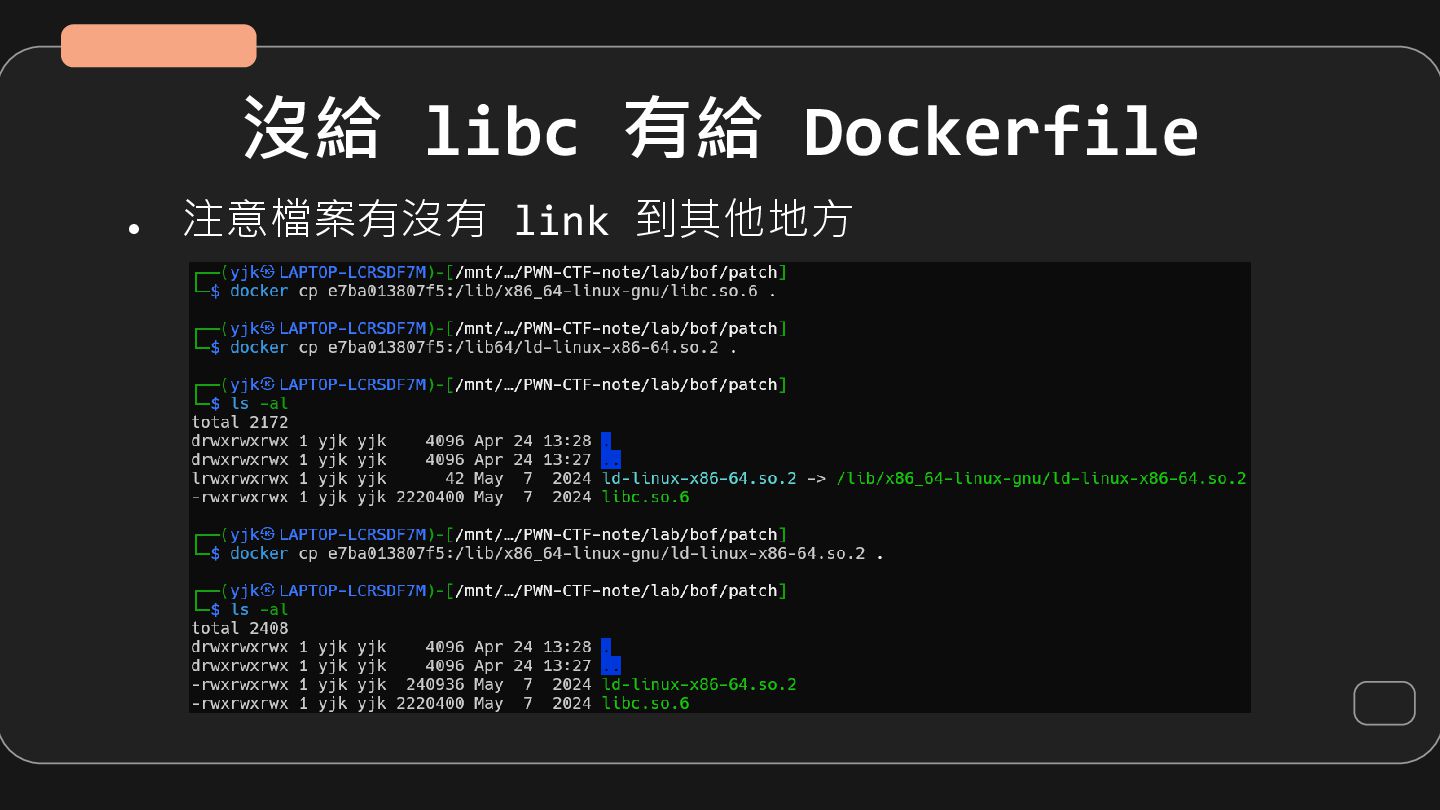Click the "docker cp" command copying libc.so.6

pos(503,291)
